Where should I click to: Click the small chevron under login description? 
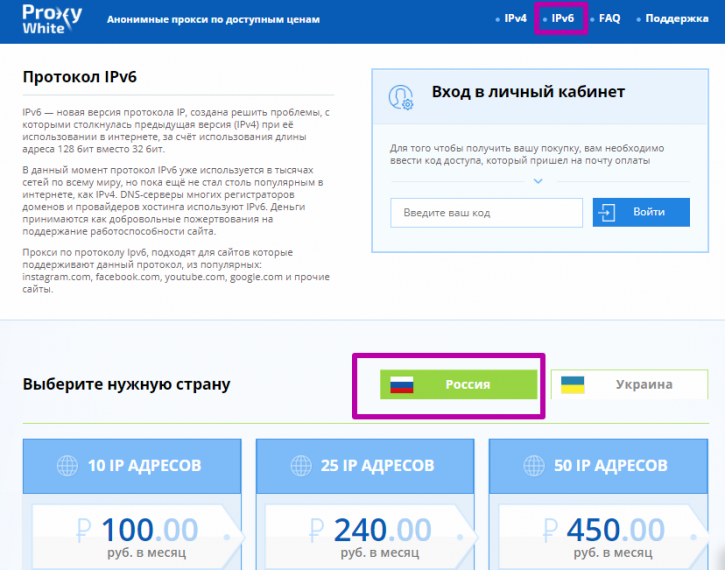click(x=538, y=181)
